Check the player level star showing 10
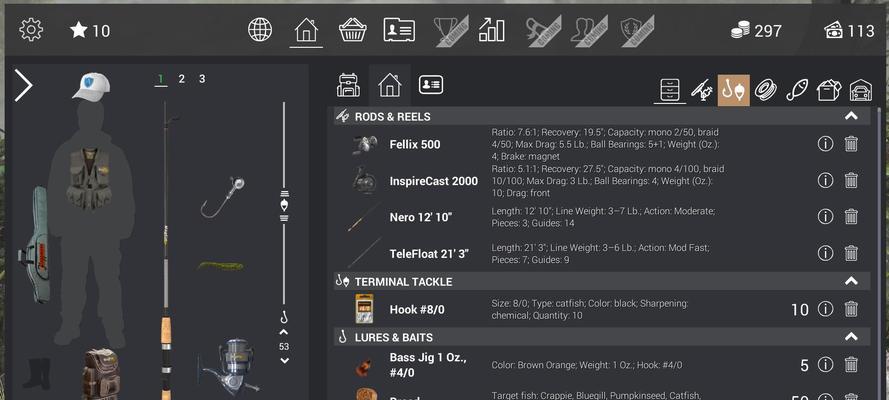The height and width of the screenshot is (400, 889). [x=90, y=31]
